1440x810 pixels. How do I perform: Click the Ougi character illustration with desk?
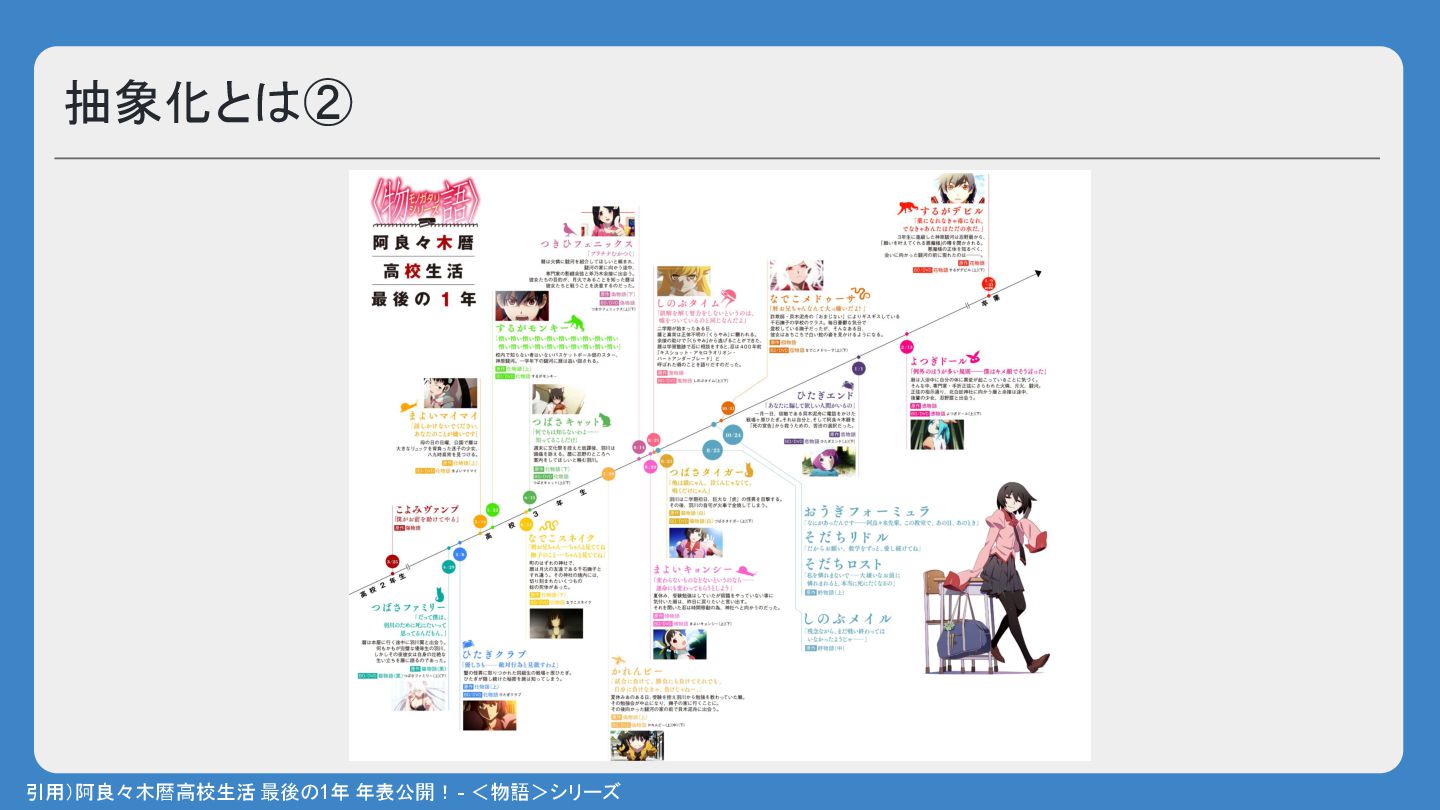click(x=985, y=578)
